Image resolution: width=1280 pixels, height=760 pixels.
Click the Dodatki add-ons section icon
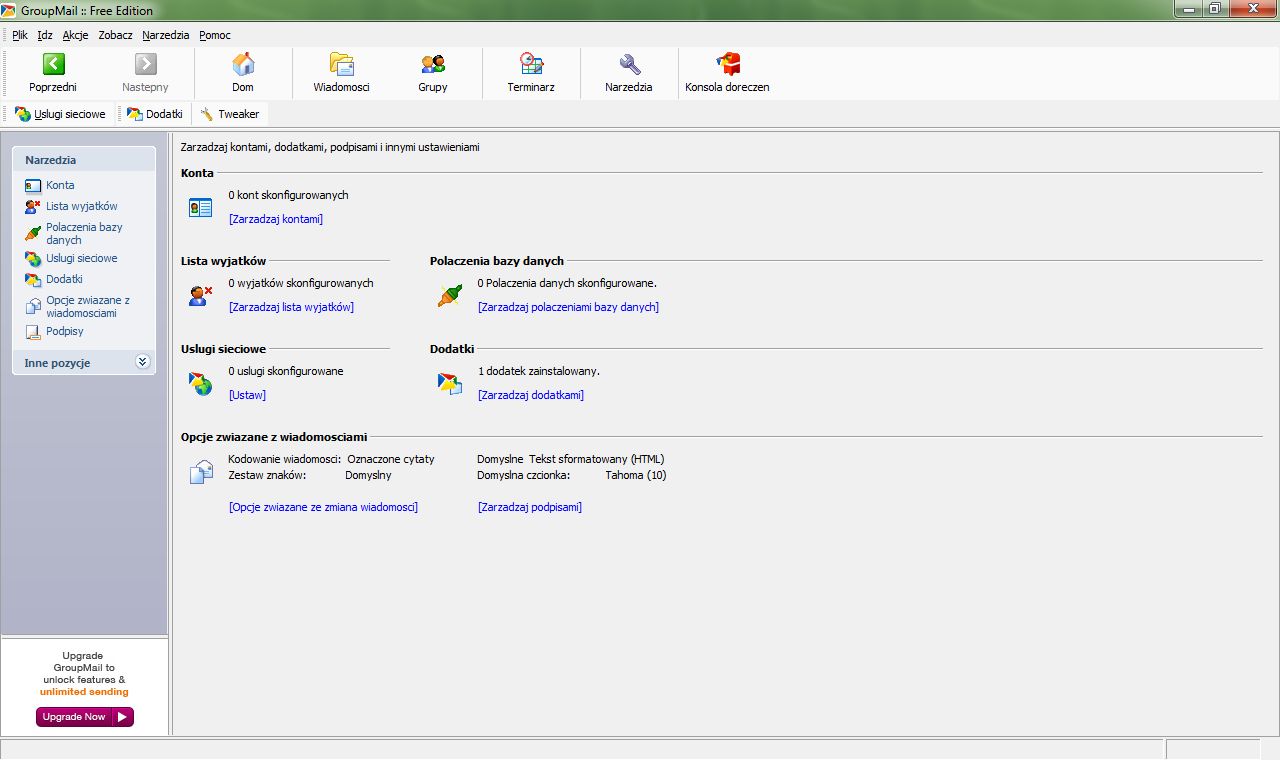(x=450, y=384)
